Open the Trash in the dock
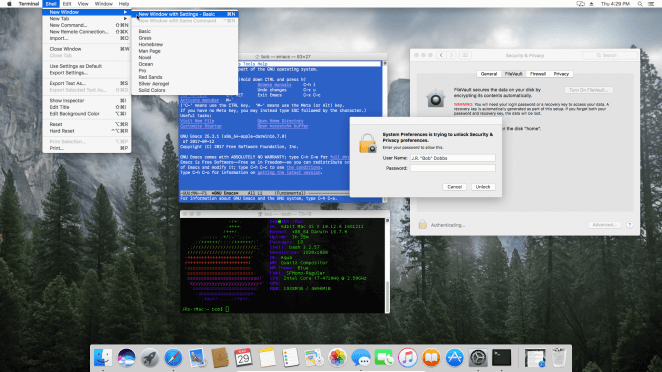The image size is (662, 372). (559, 358)
